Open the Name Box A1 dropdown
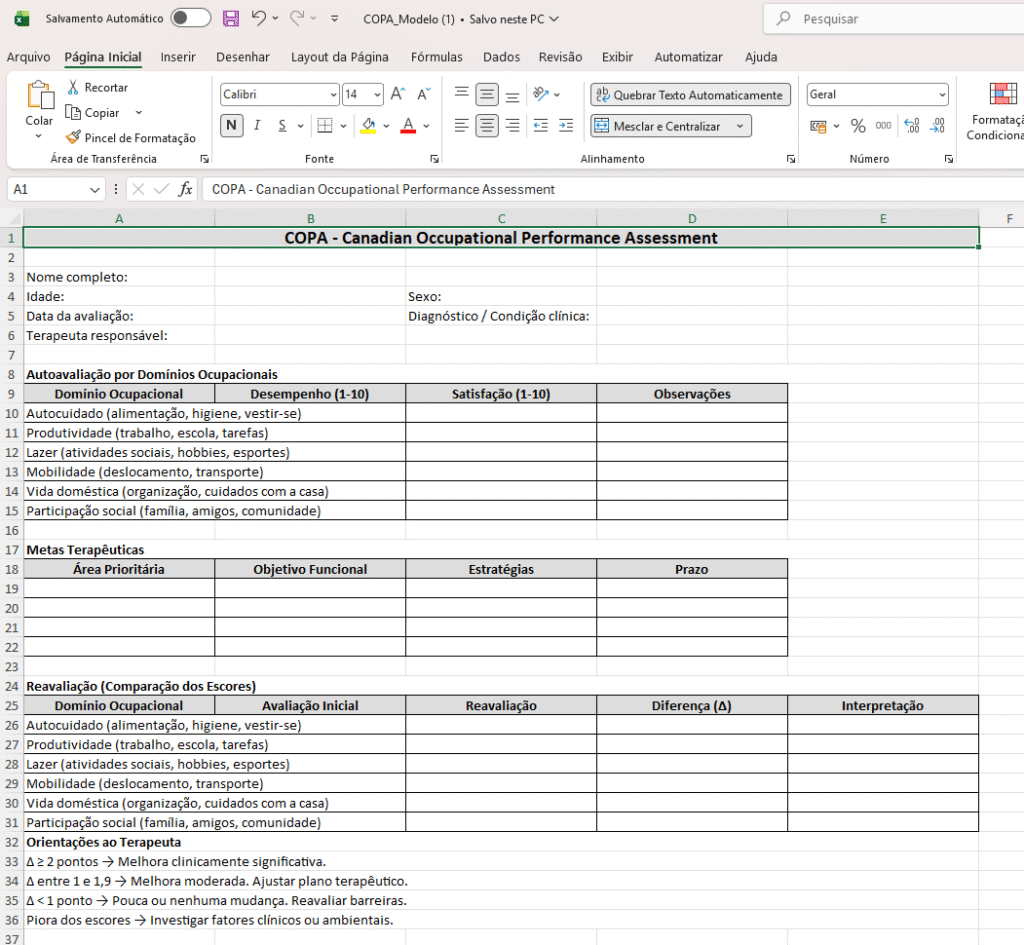This screenshot has height=945, width=1024. (x=95, y=190)
